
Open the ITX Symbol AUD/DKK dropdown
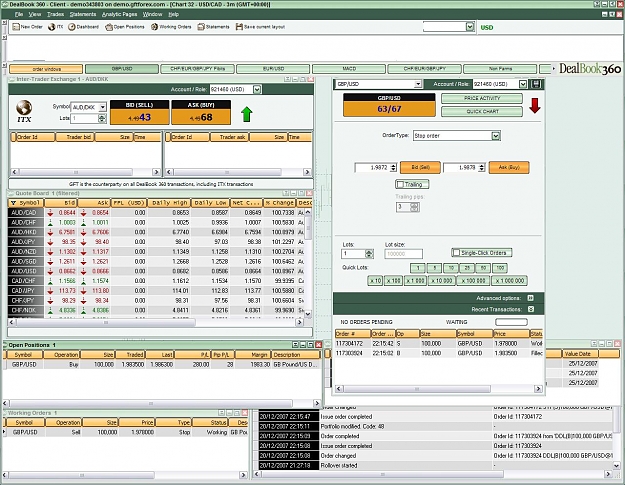click(102, 107)
